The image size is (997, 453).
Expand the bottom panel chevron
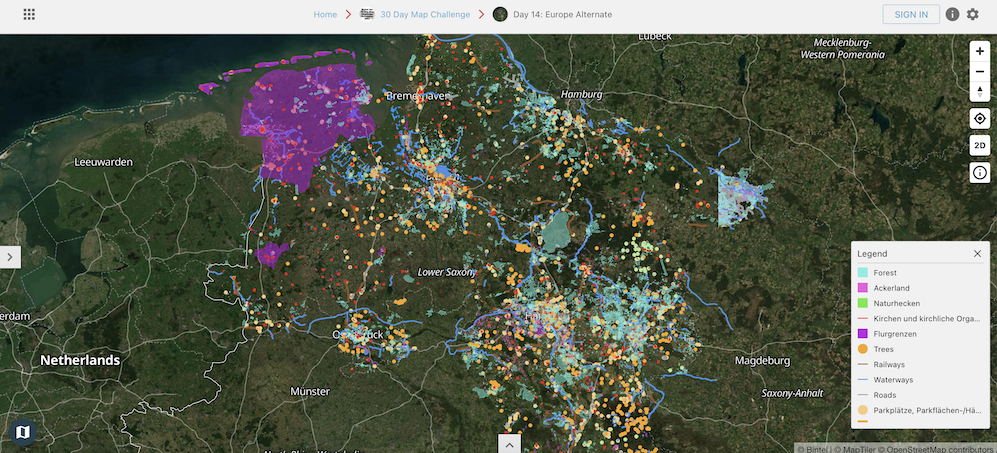click(509, 444)
